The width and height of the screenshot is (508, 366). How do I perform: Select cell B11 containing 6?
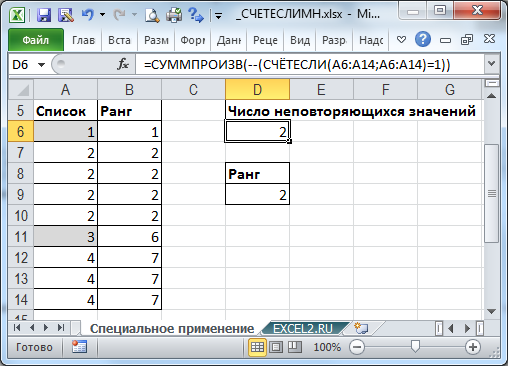pos(129,237)
